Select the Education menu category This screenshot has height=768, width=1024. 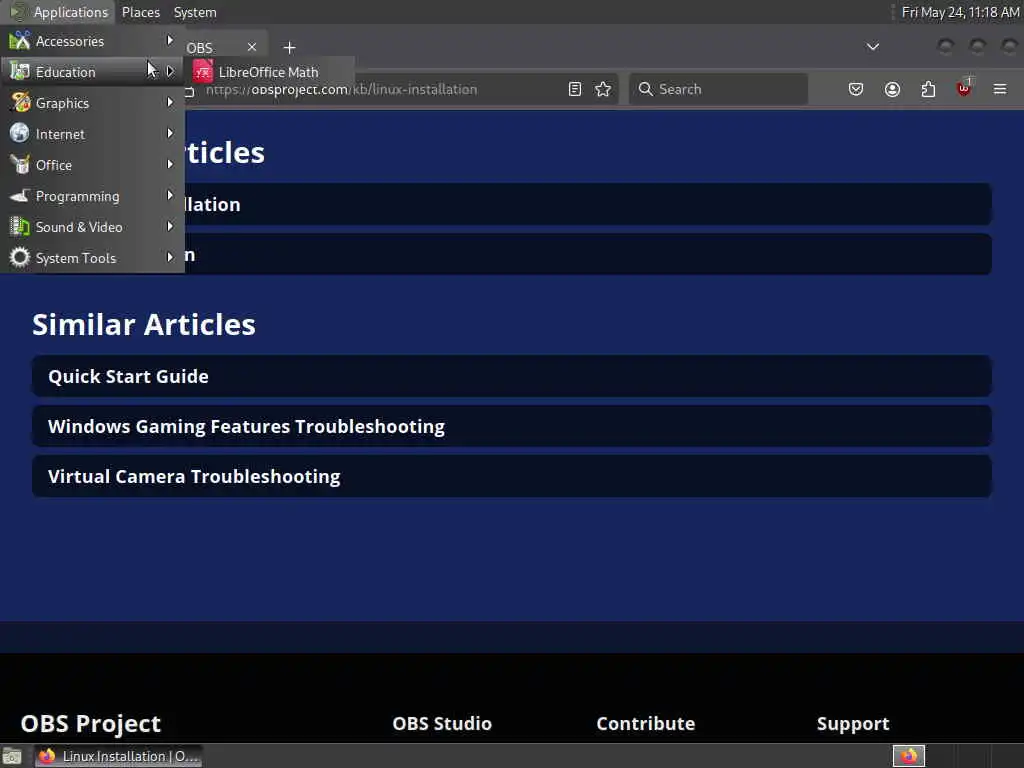(x=92, y=72)
